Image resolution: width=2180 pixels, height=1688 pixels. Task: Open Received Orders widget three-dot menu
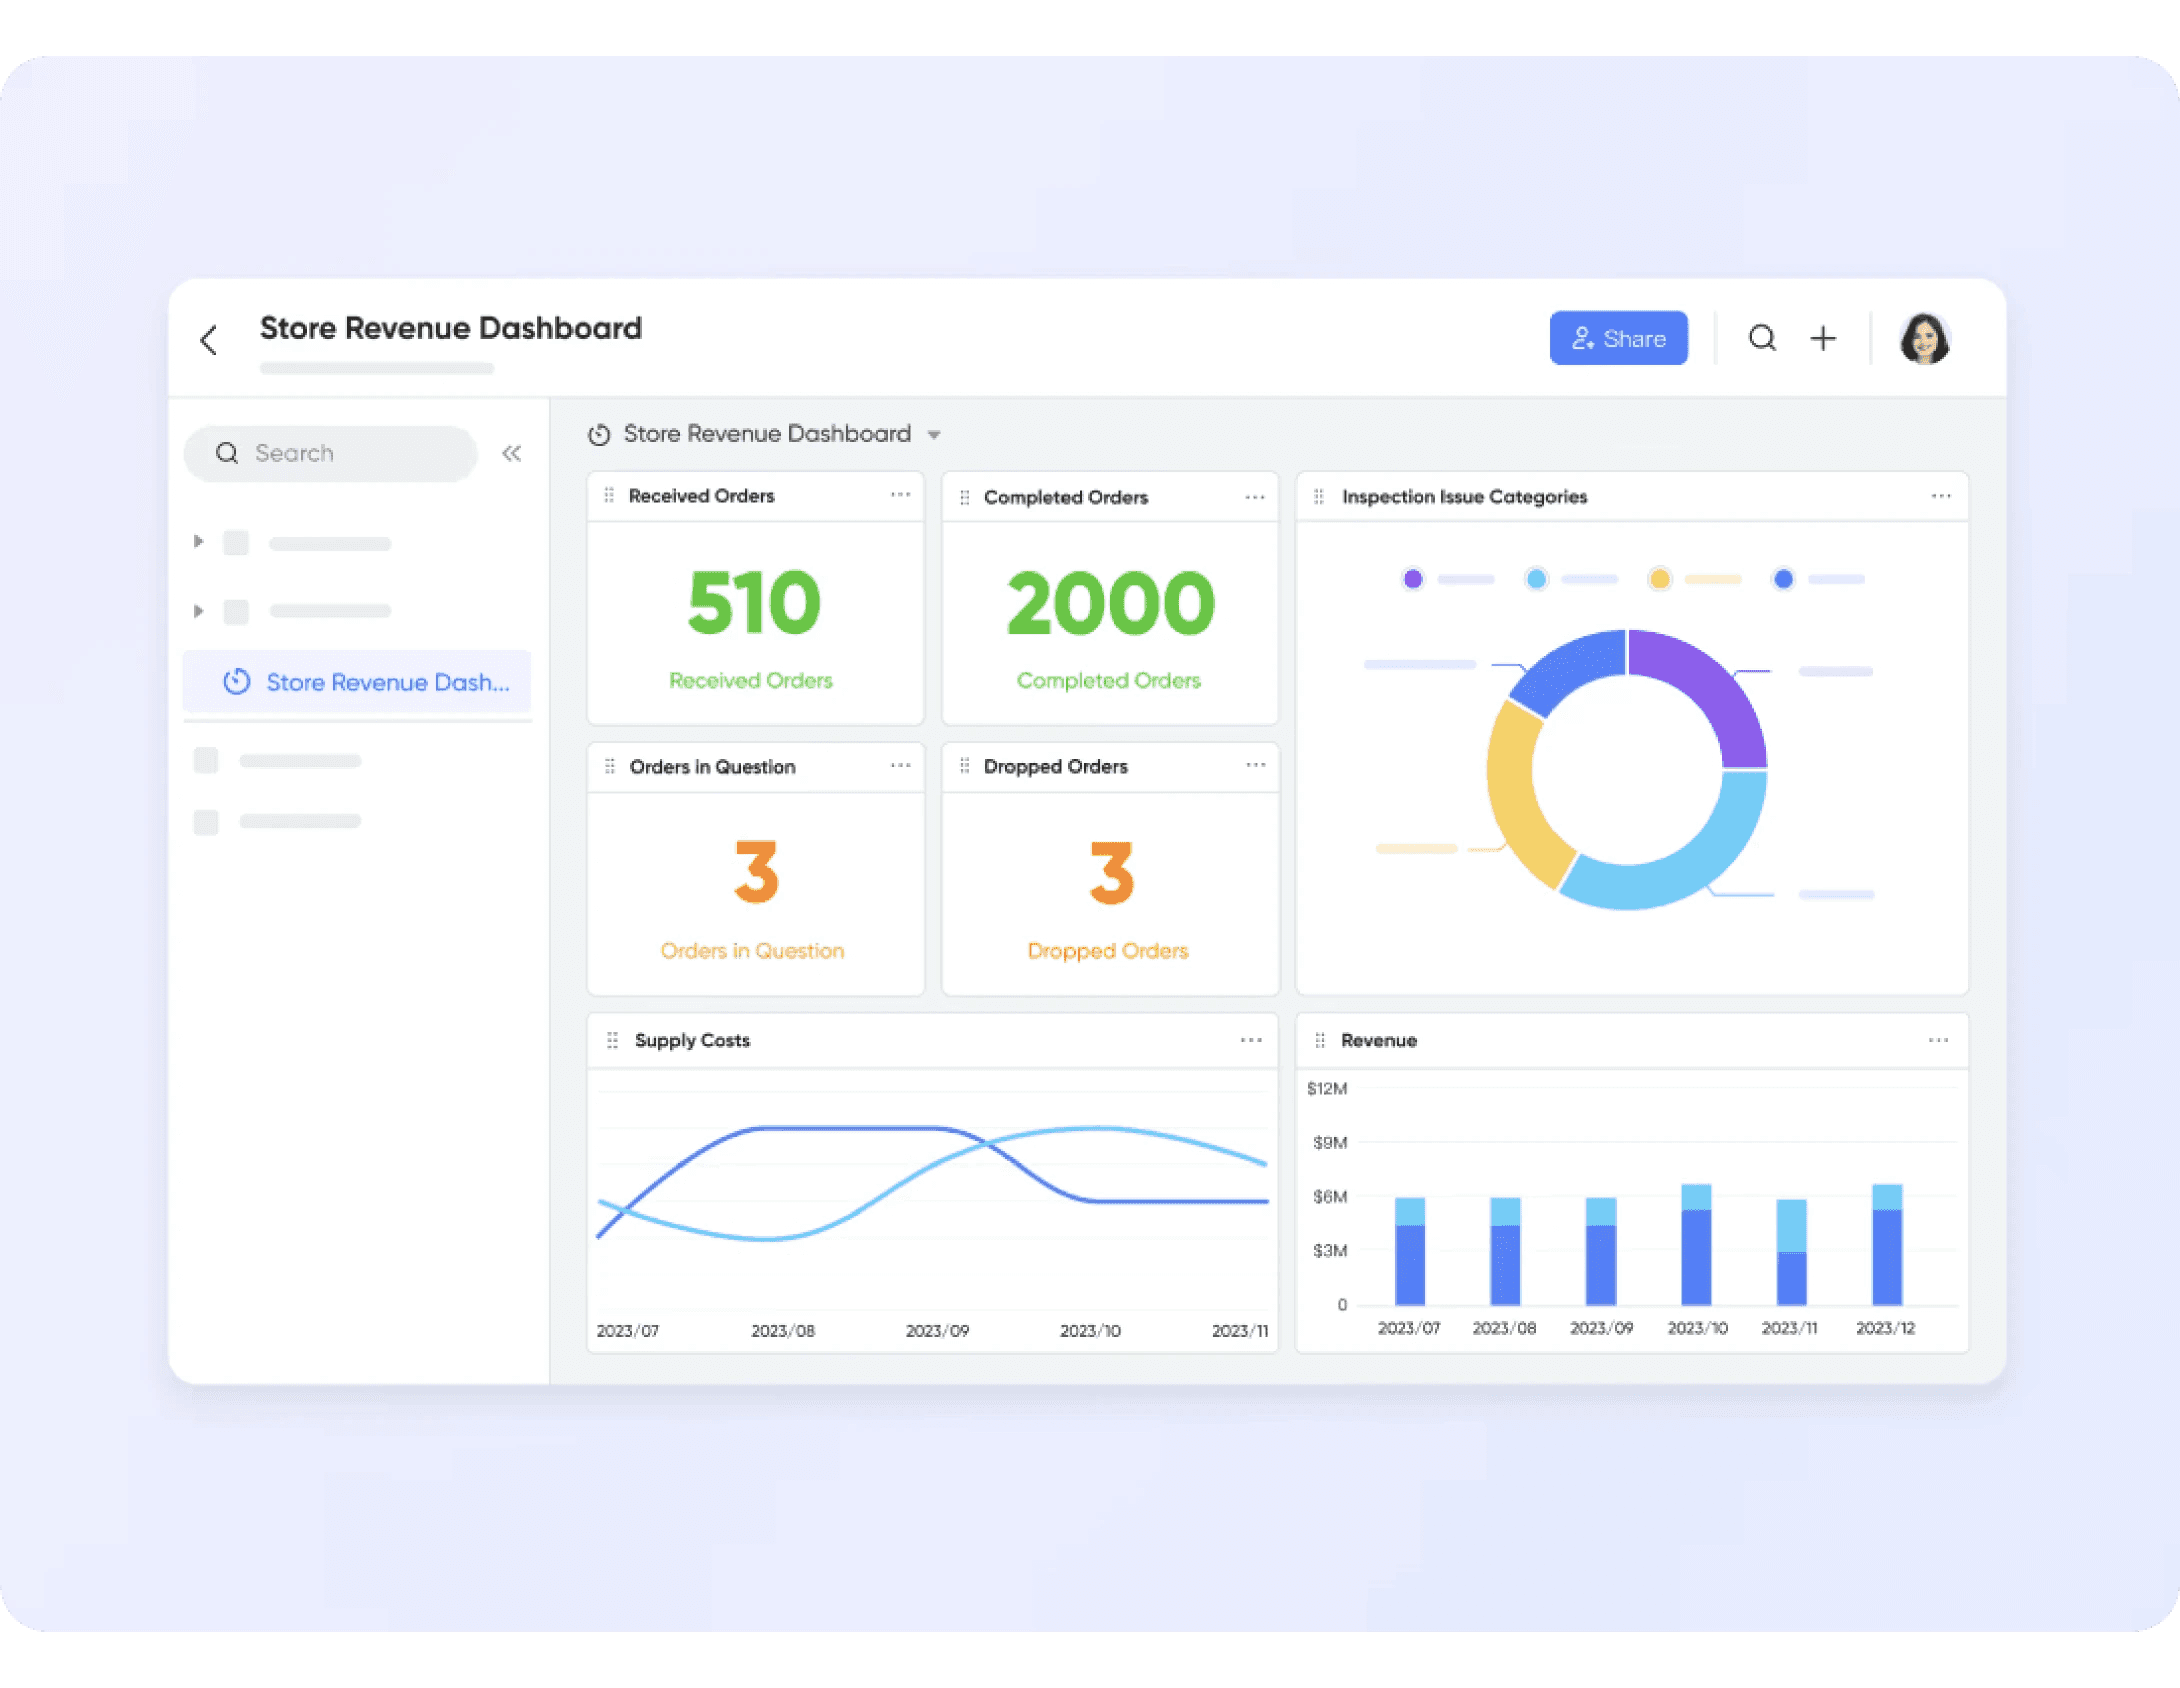pyautogui.click(x=900, y=495)
